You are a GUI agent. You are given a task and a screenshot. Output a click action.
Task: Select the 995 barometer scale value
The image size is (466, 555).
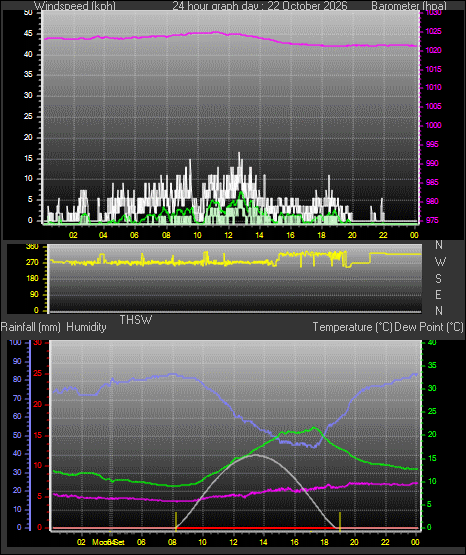pyautogui.click(x=432, y=144)
